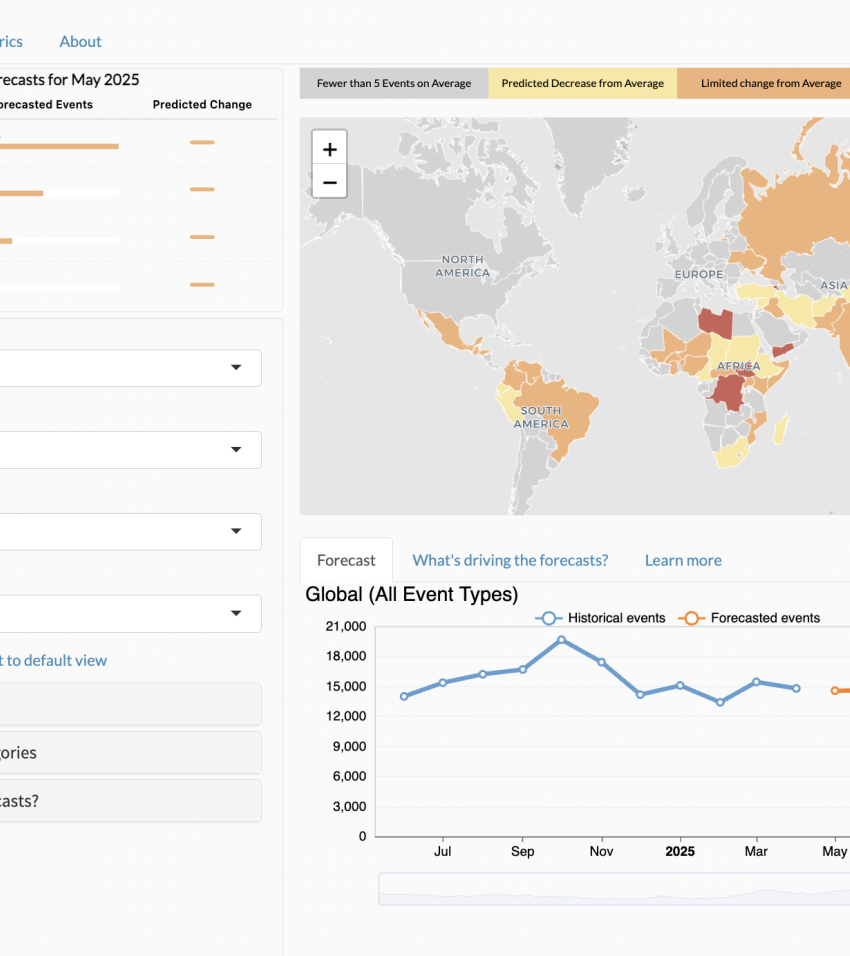
Task: Open 'What's driving the forecasts?' tab
Action: [x=510, y=560]
